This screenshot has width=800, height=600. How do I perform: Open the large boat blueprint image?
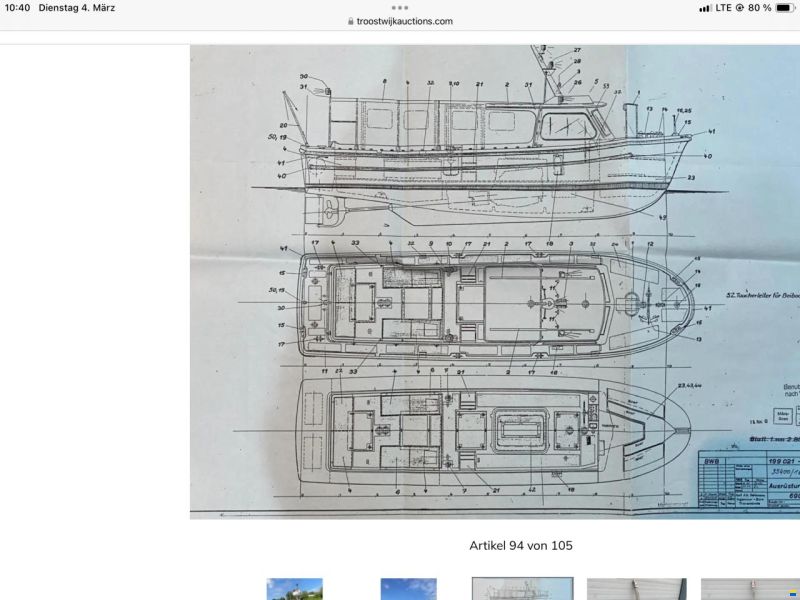495,282
